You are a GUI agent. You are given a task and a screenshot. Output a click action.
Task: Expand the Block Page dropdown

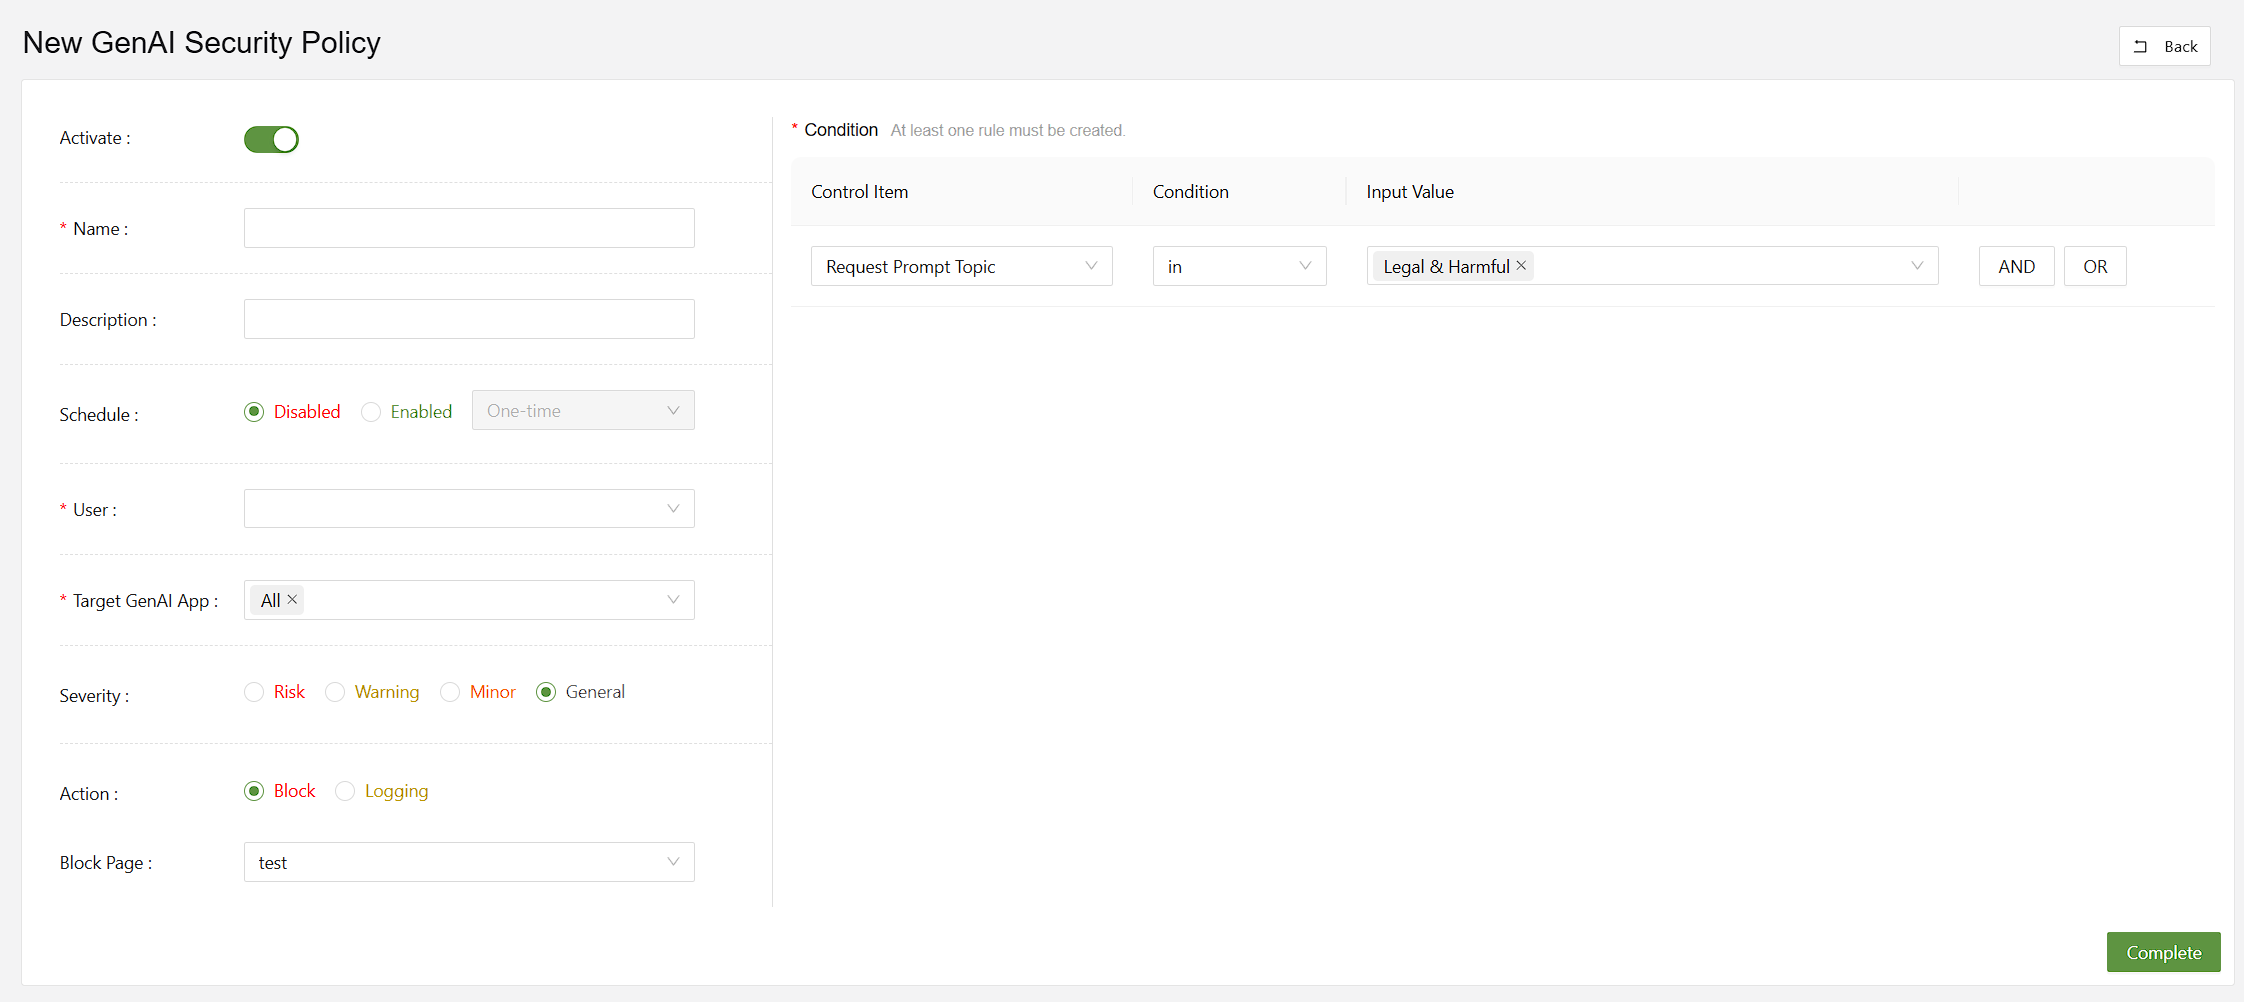point(468,862)
